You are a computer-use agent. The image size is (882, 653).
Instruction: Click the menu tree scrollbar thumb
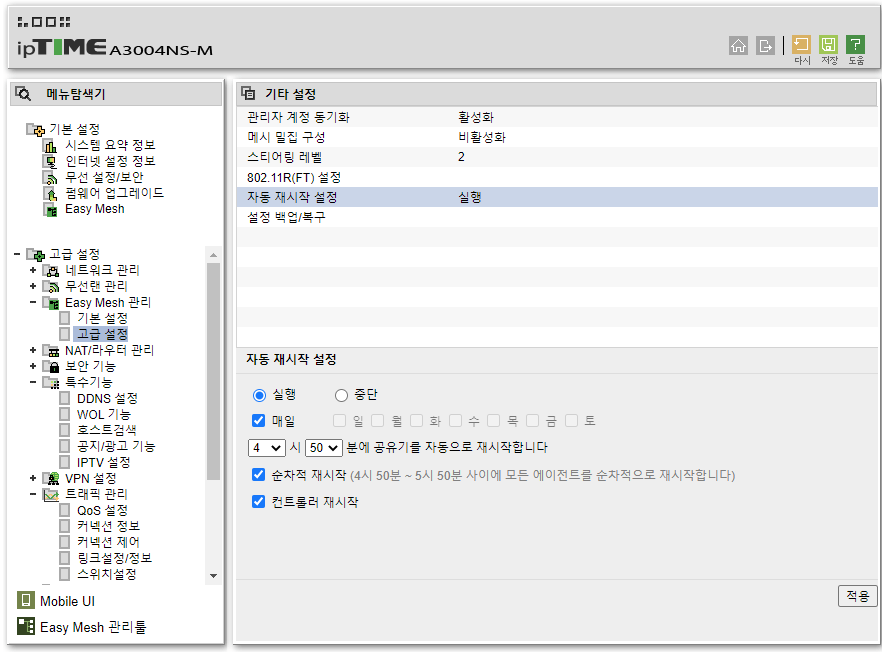pyautogui.click(x=213, y=372)
